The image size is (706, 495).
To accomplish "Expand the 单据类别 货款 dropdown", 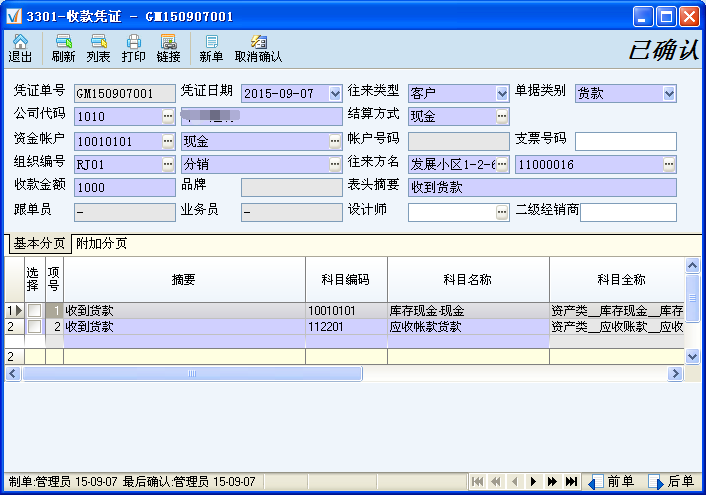I will 669,94.
